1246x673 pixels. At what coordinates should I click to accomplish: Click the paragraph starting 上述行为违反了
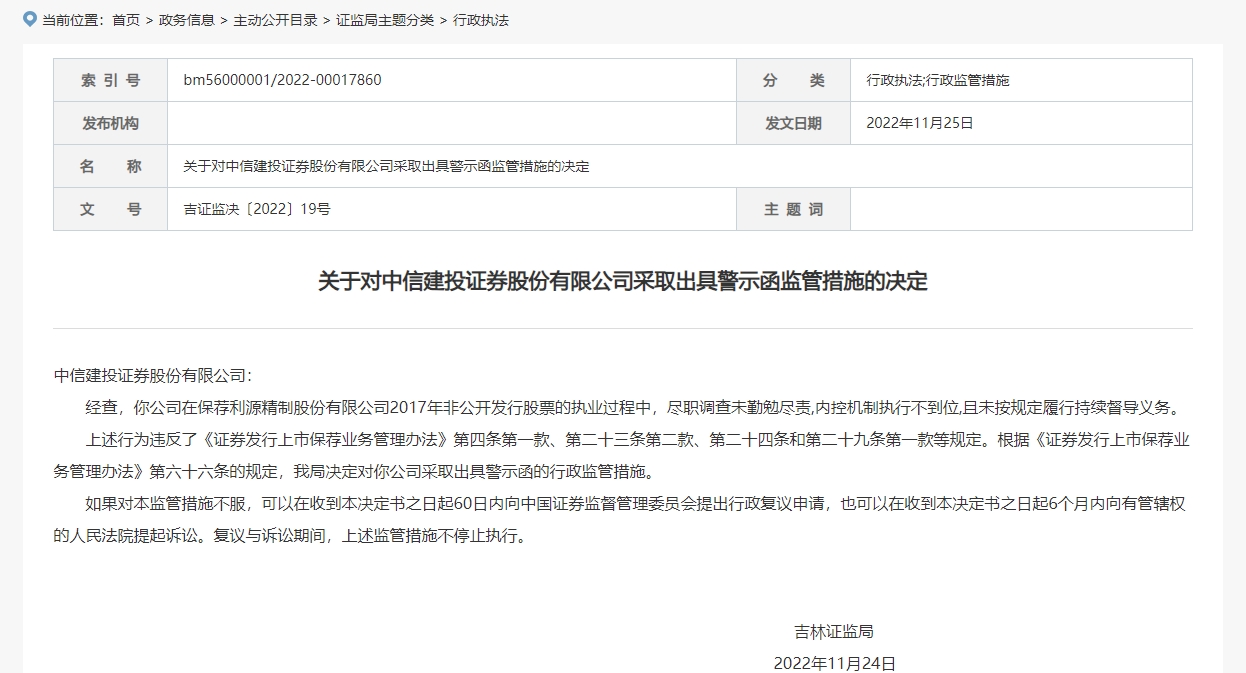click(x=623, y=455)
